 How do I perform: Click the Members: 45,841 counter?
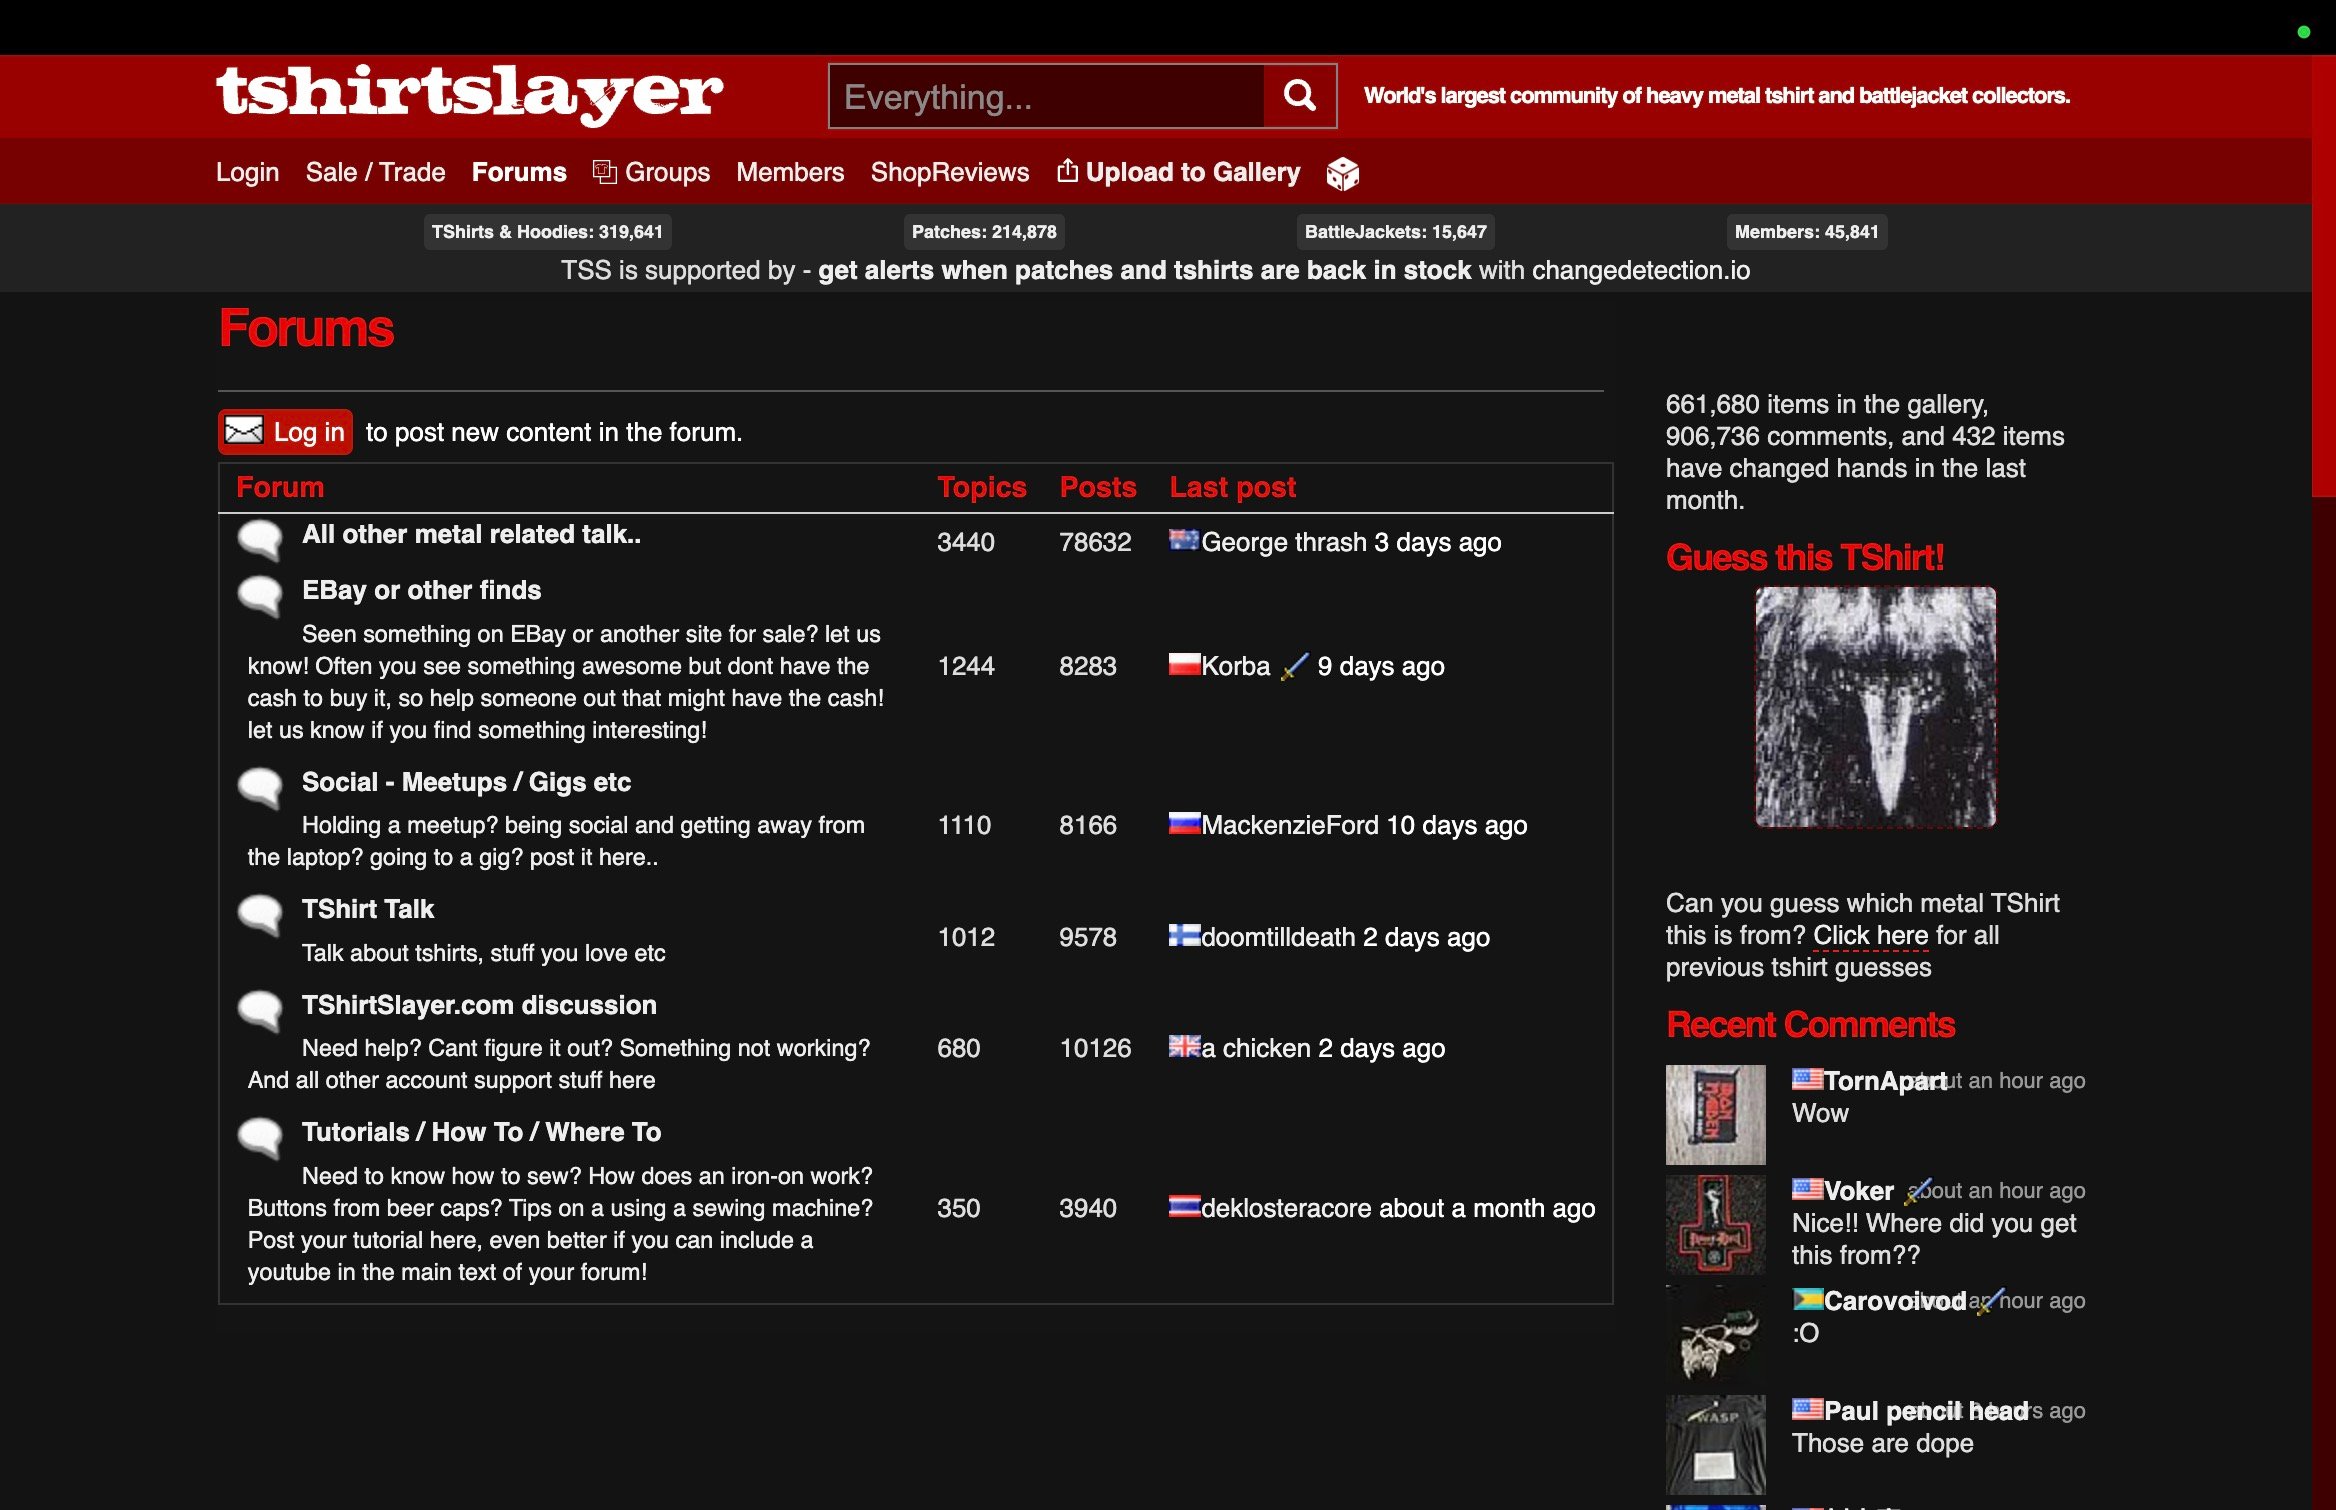point(1806,232)
